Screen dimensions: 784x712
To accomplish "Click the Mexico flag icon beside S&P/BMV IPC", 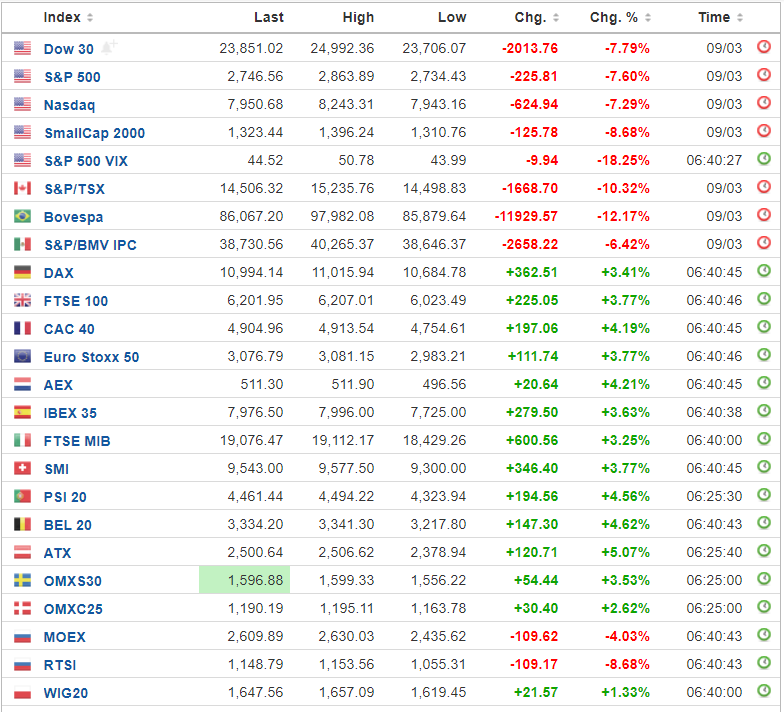I will tap(22, 244).
